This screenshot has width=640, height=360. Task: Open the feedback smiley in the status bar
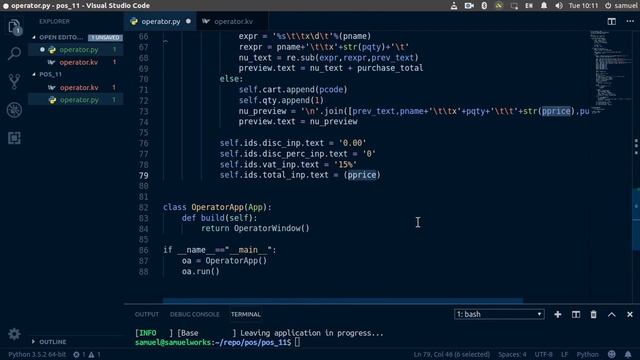coord(611,354)
